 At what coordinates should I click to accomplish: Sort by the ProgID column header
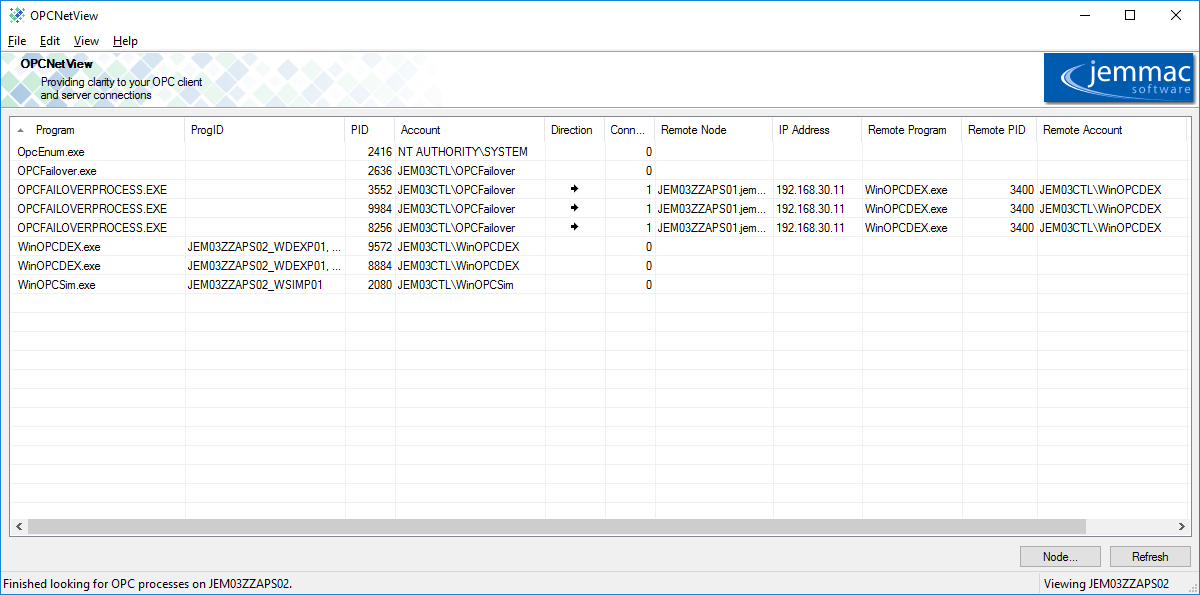click(x=265, y=130)
